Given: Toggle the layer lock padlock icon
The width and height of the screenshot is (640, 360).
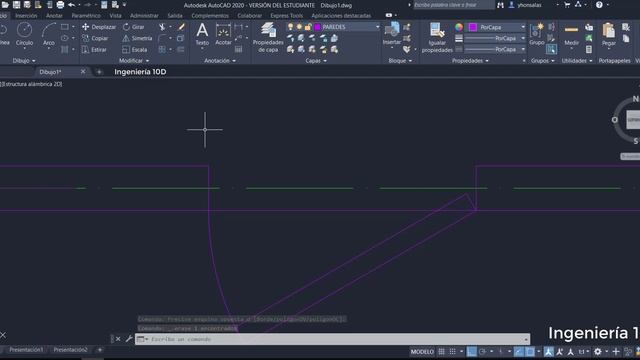Looking at the screenshot, I should pos(308,27).
